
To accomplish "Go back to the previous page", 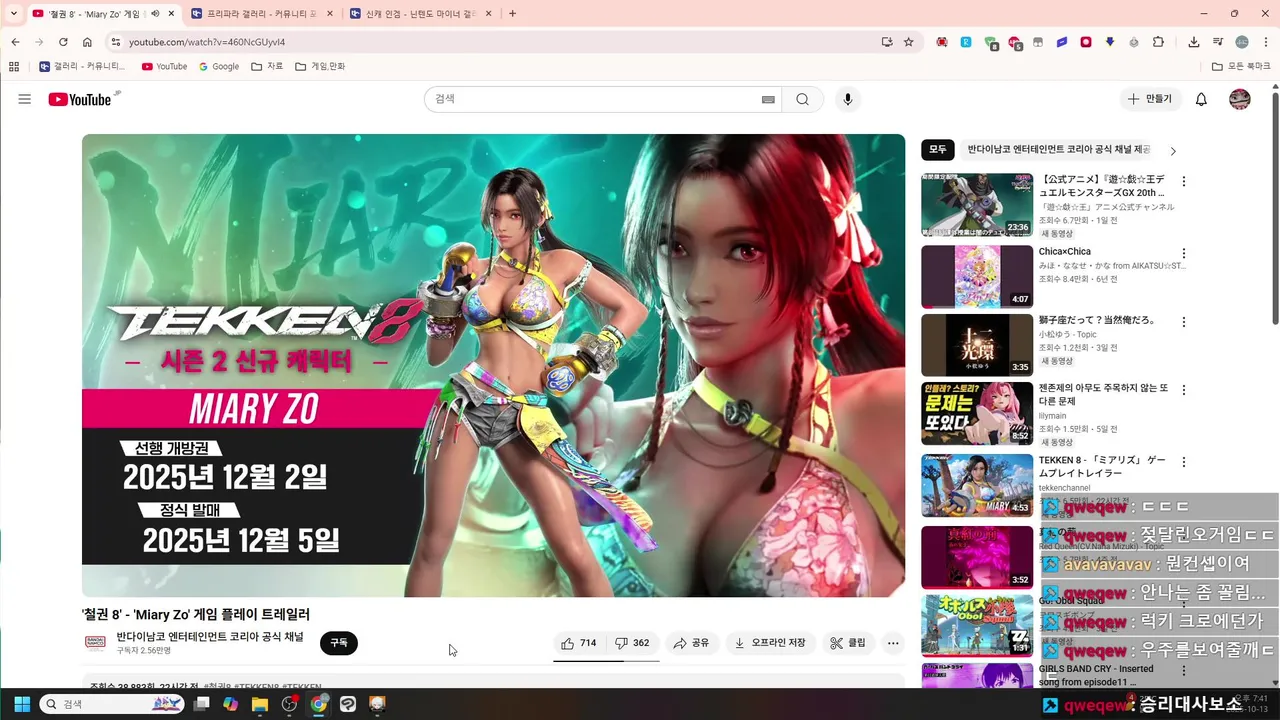I will (15, 42).
